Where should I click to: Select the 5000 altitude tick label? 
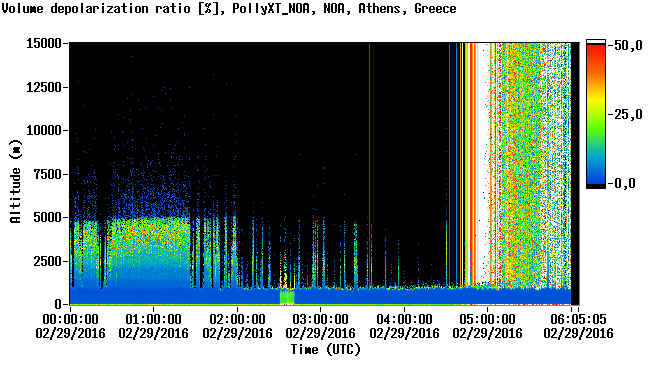coord(48,217)
